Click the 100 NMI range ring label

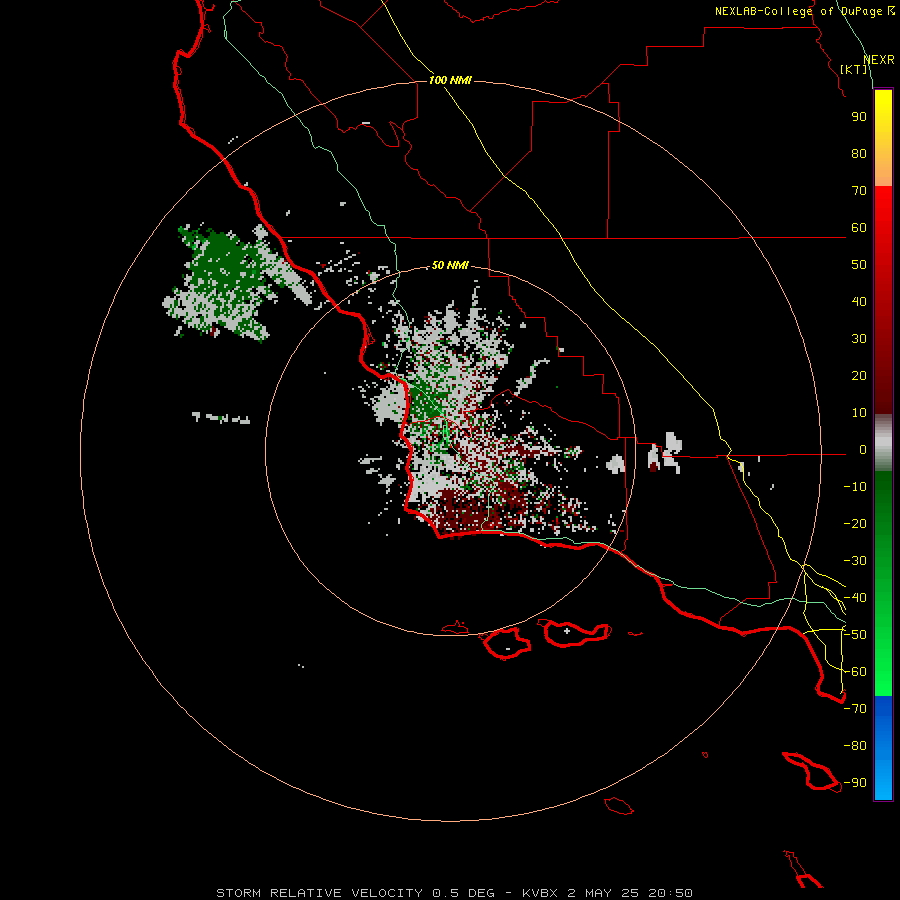pyautogui.click(x=450, y=80)
